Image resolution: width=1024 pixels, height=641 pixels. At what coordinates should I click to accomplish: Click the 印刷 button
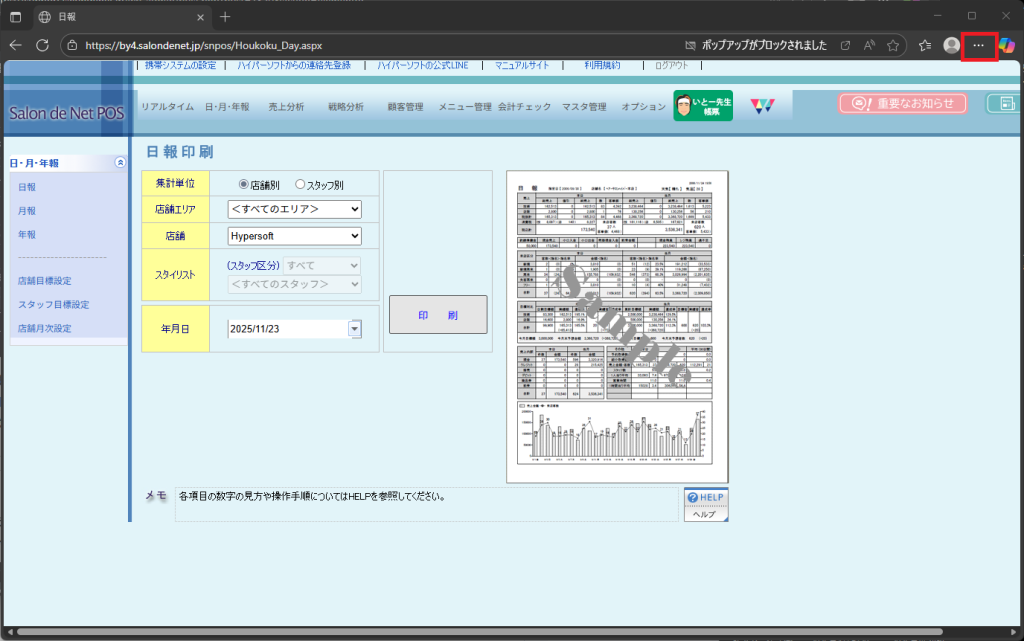438,315
